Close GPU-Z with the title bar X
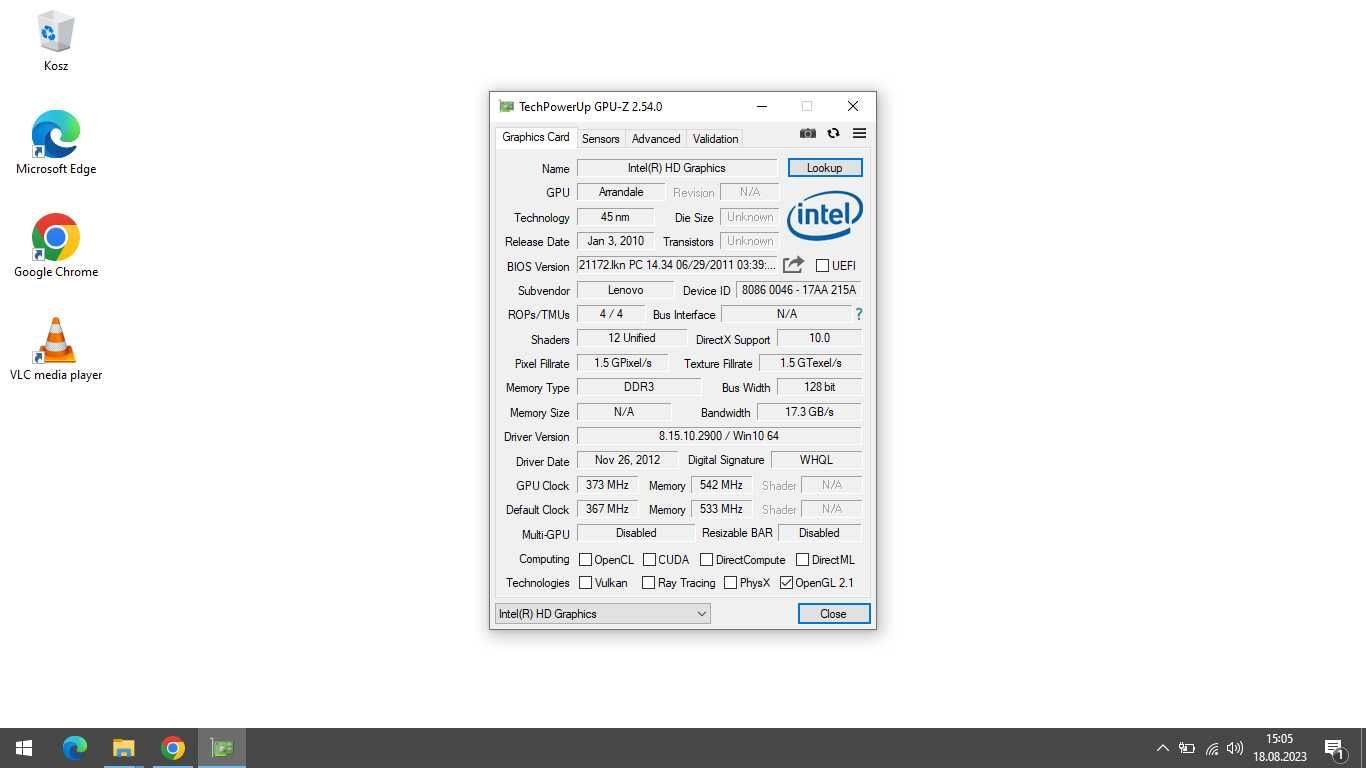Image resolution: width=1366 pixels, height=768 pixels. (853, 106)
